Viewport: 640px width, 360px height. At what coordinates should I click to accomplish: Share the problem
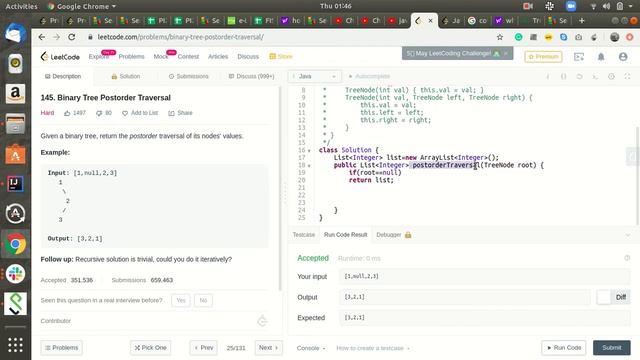[180, 113]
